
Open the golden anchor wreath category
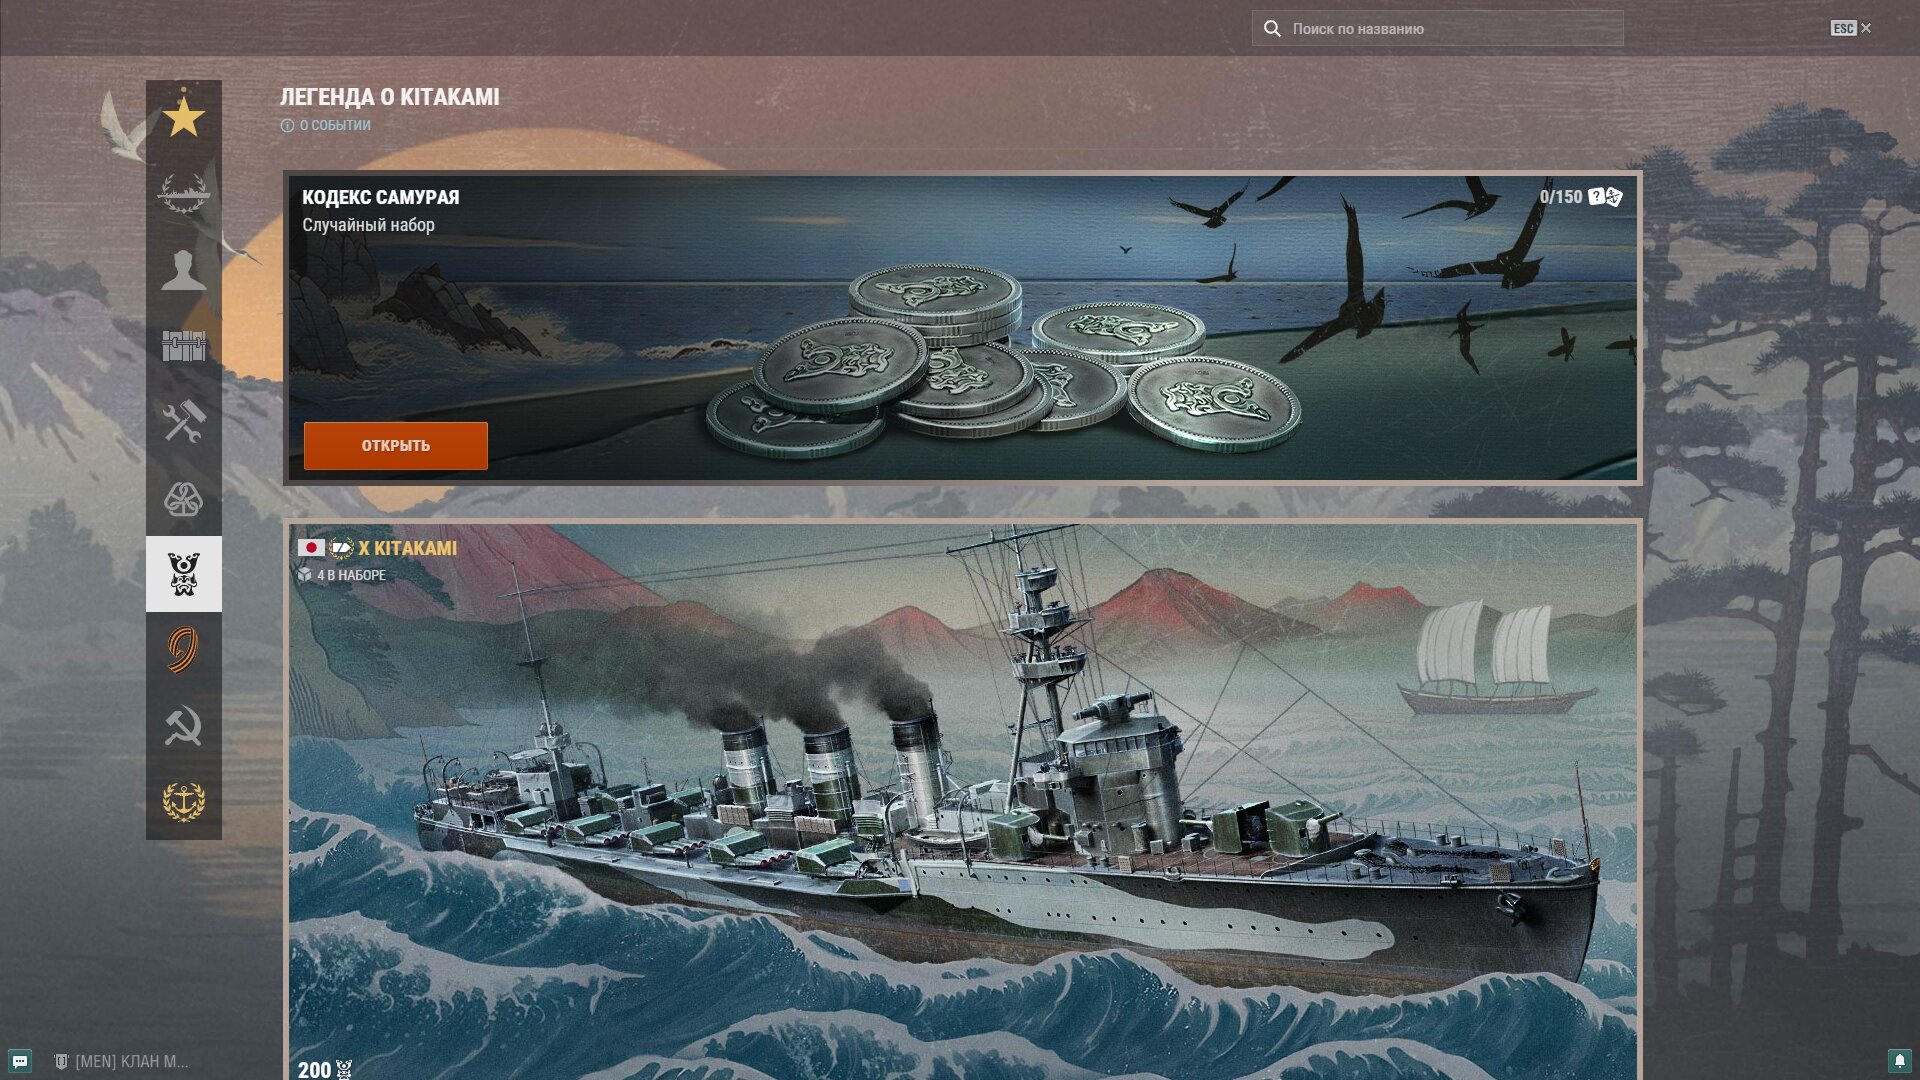click(184, 802)
